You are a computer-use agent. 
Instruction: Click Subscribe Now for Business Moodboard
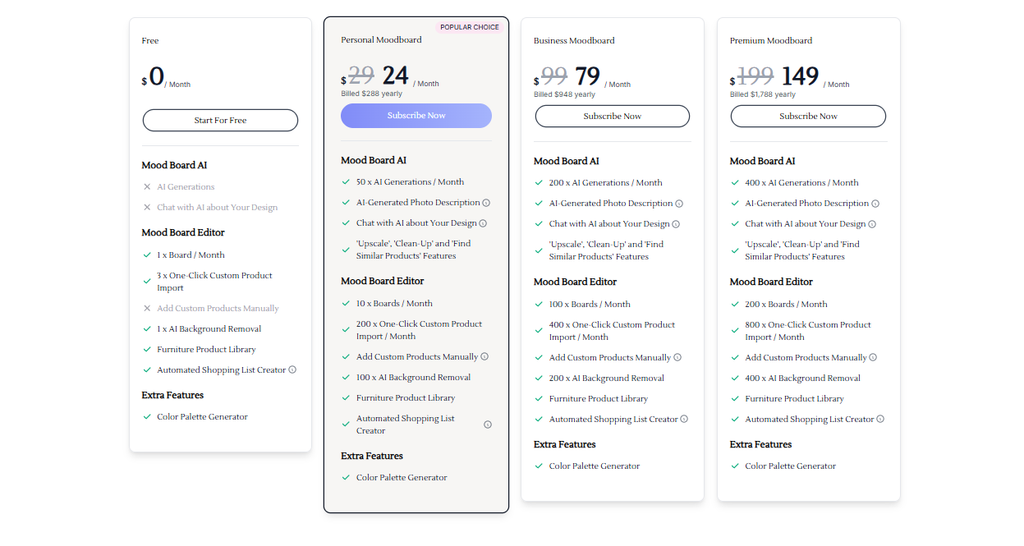coord(612,116)
